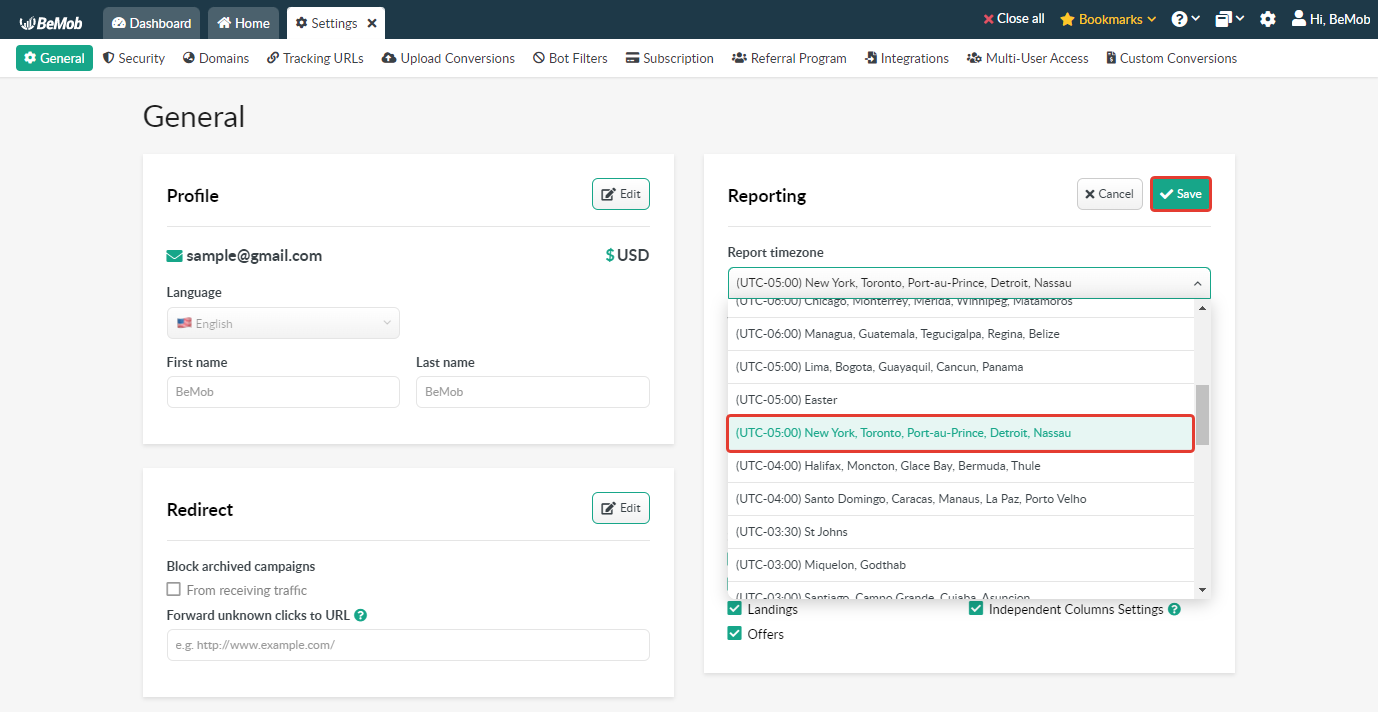Viewport: 1378px width, 712px height.
Task: Uncheck the Offers checkbox
Action: (735, 634)
